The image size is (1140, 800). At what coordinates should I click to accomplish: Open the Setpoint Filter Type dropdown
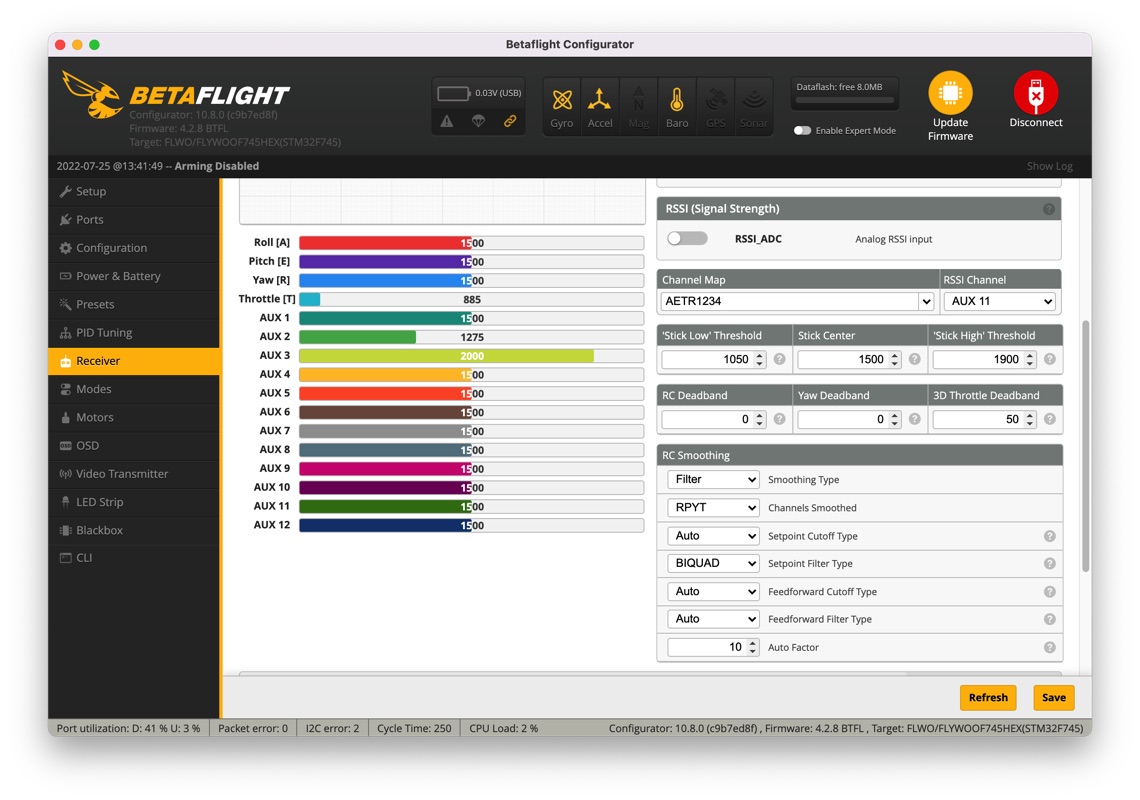tap(713, 564)
